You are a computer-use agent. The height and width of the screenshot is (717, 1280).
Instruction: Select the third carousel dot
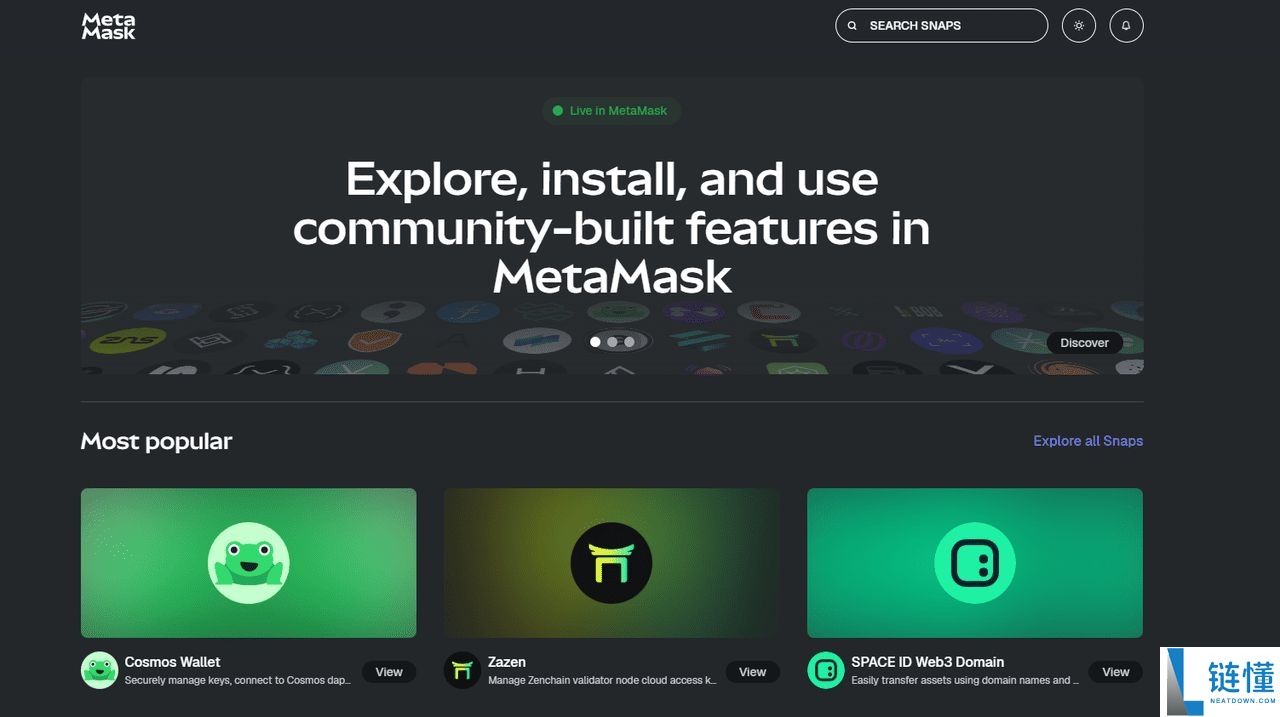click(x=629, y=342)
